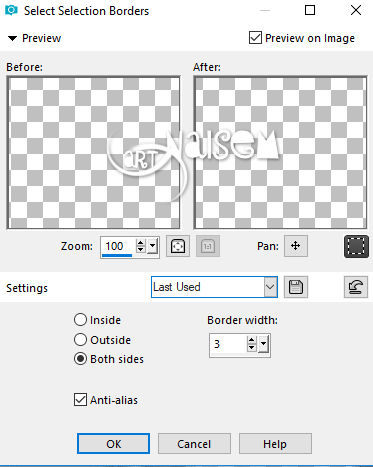Click the Pan navigate crosshair icon
This screenshot has width=373, height=467.
296,246
